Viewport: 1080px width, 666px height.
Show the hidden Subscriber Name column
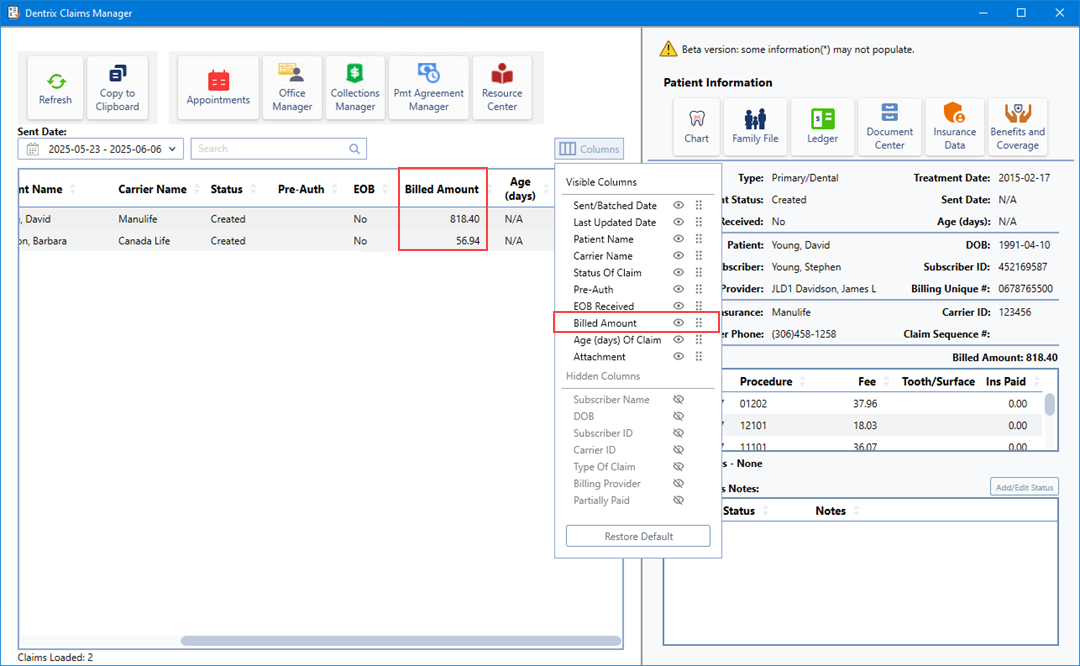(x=678, y=400)
